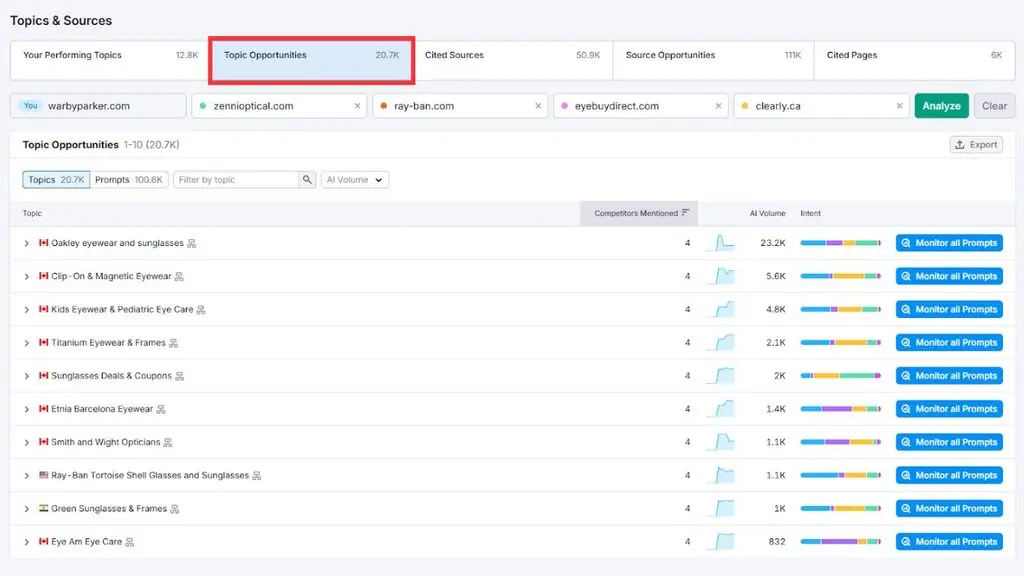Screen dimensions: 1024x576
Task: Click the trend sparkline for Oakley eyewear row
Action: [x=722, y=243]
